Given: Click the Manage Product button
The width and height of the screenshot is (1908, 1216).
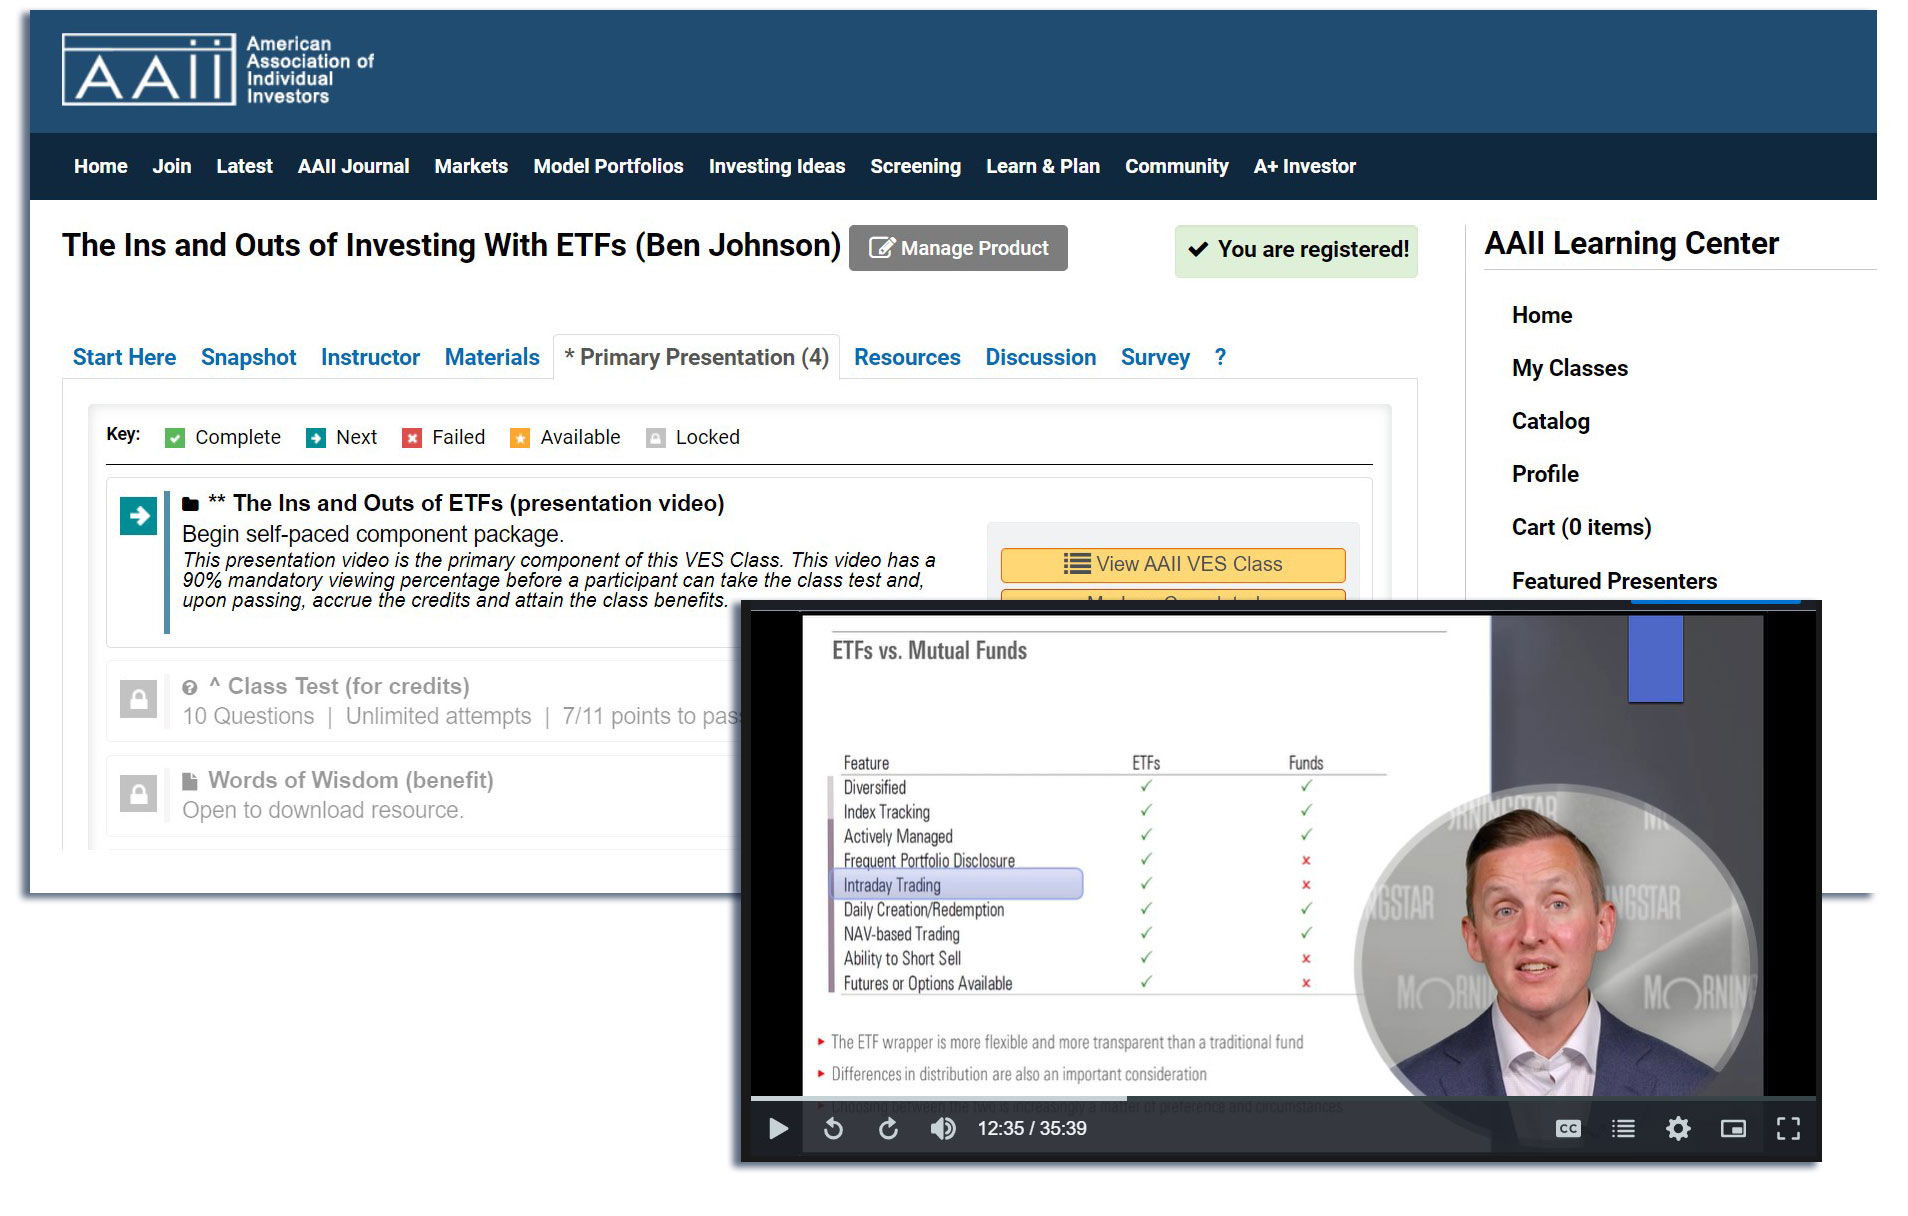Looking at the screenshot, I should click(958, 248).
